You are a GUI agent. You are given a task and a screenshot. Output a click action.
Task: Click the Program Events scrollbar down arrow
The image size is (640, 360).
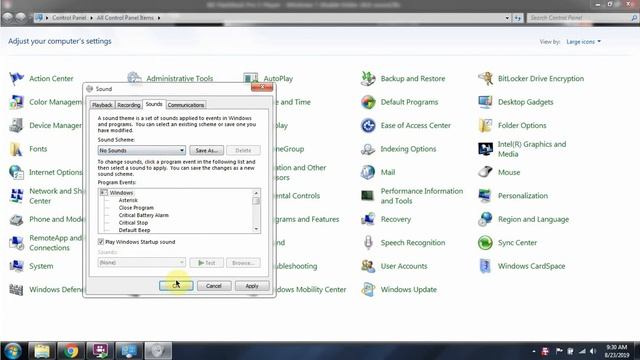click(256, 229)
